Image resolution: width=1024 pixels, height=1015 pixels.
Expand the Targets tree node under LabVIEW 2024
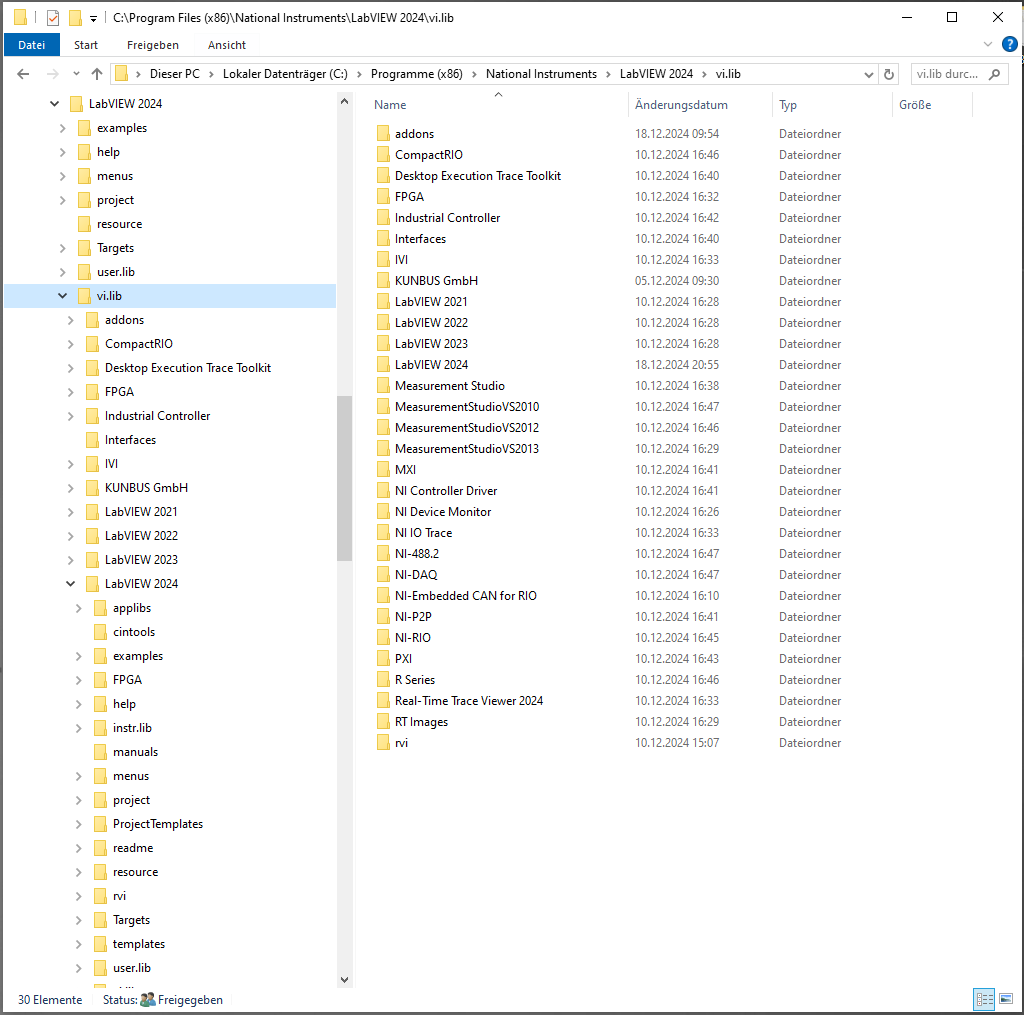click(63, 248)
